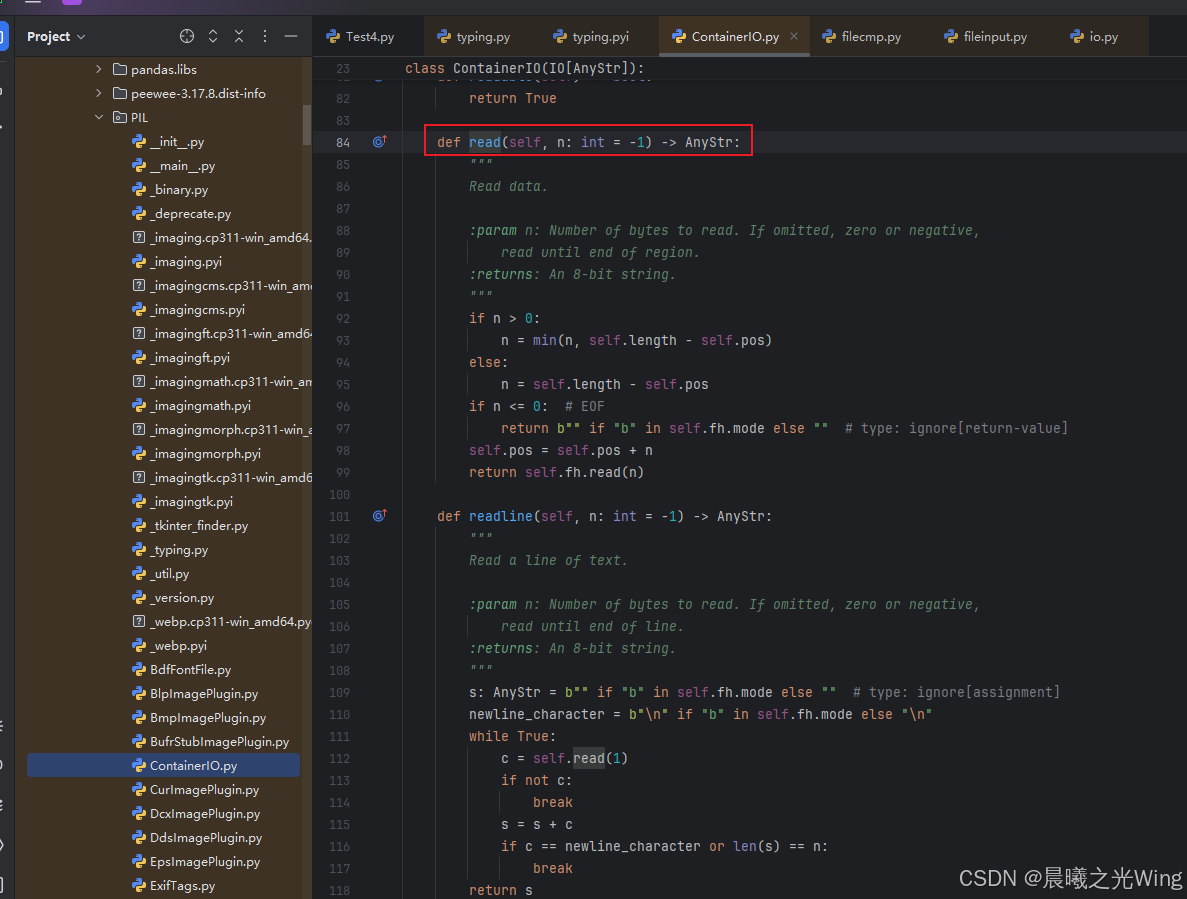Open the Project view mode dropdown

click(80, 36)
